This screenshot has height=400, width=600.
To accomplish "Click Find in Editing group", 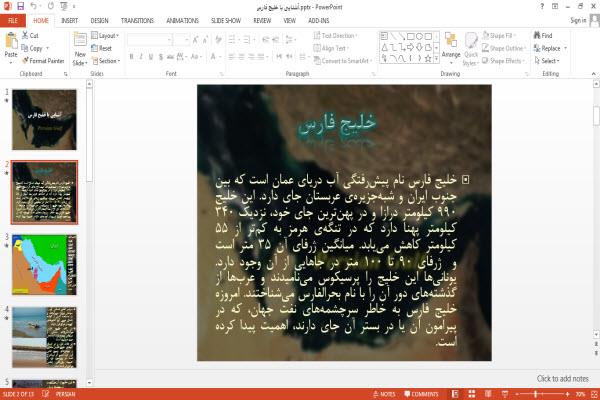I will (x=543, y=35).
